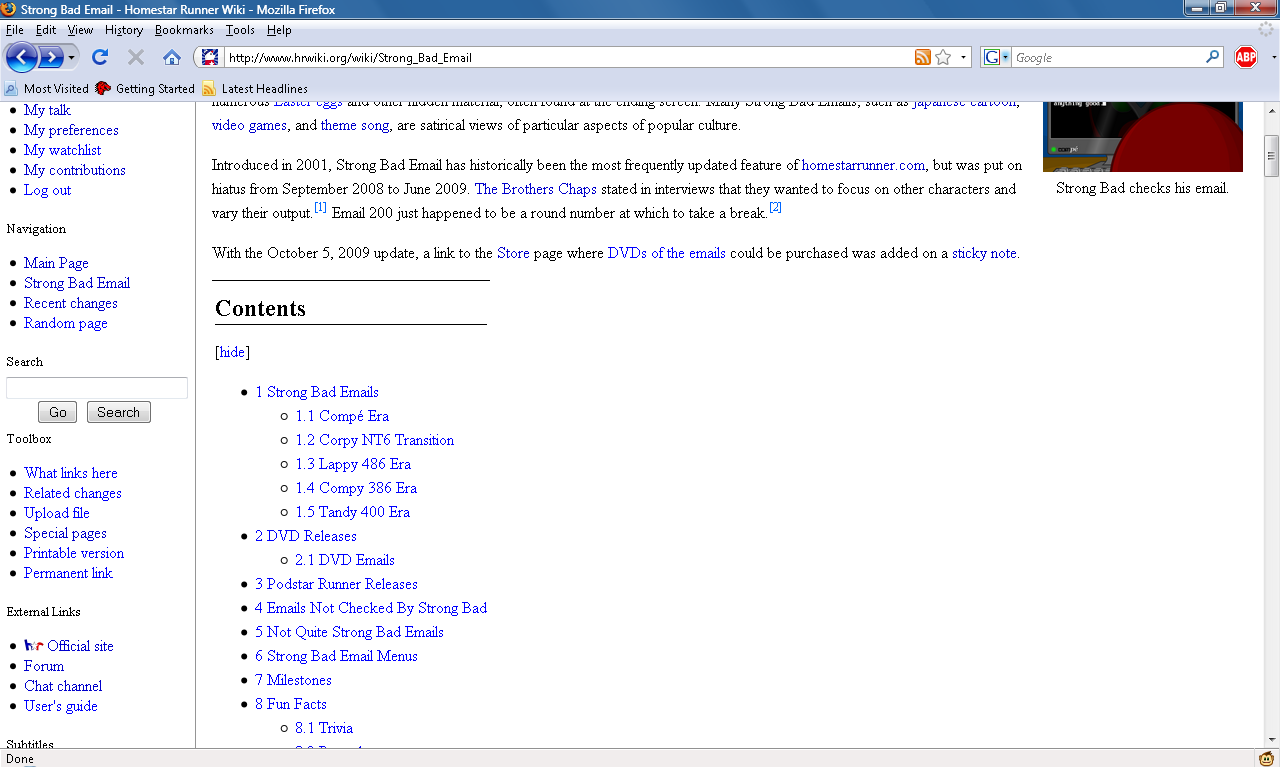This screenshot has height=767, width=1280.
Task: Open the sticky note link
Action: point(984,253)
